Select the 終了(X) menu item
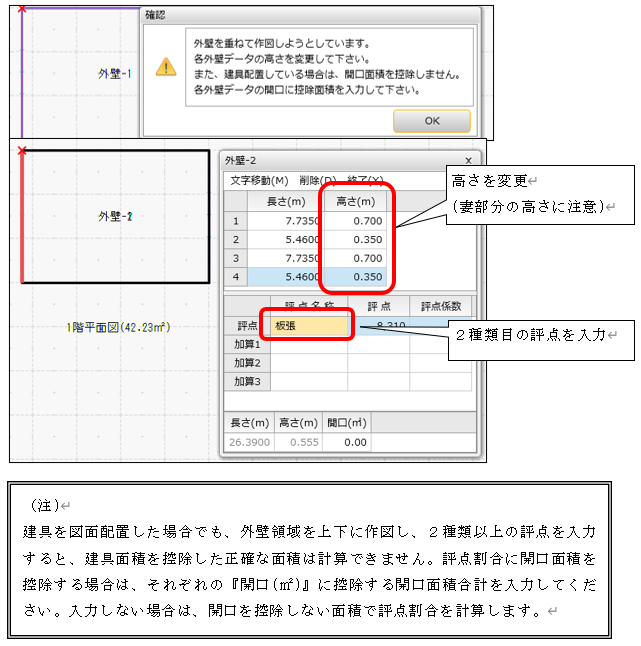The width and height of the screenshot is (641, 646). [x=365, y=180]
